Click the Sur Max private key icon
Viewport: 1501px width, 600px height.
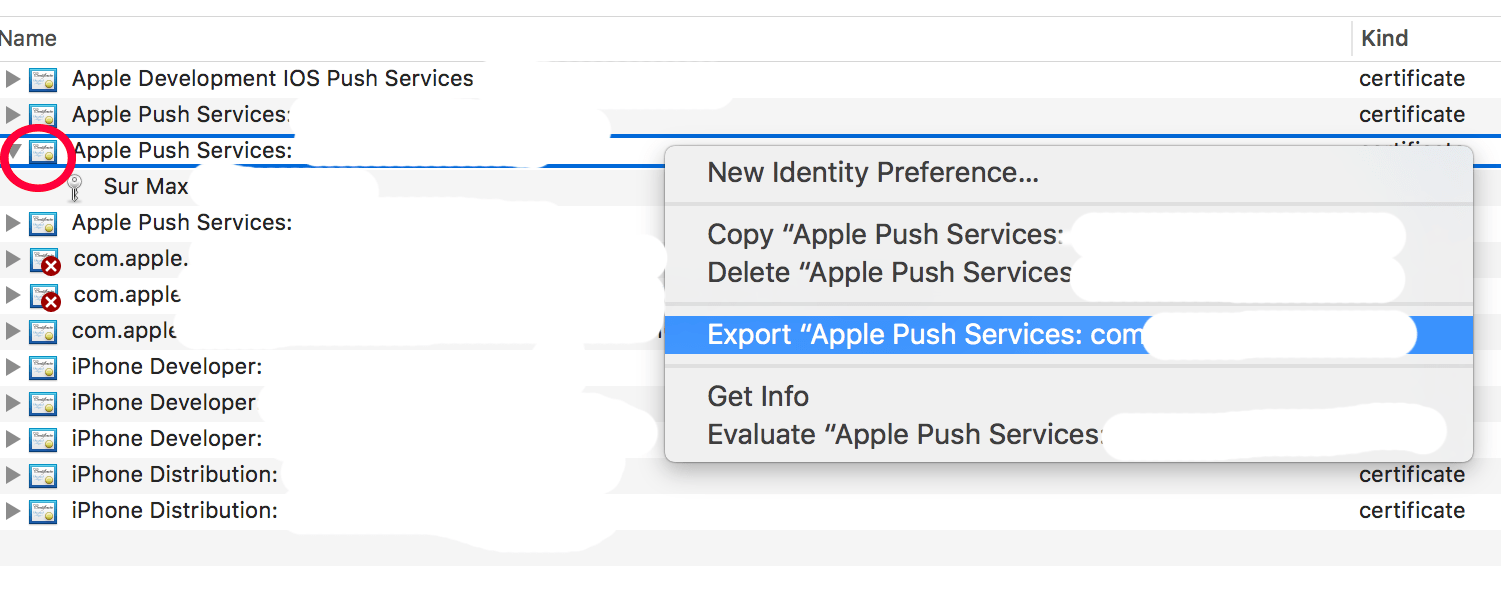coord(74,187)
